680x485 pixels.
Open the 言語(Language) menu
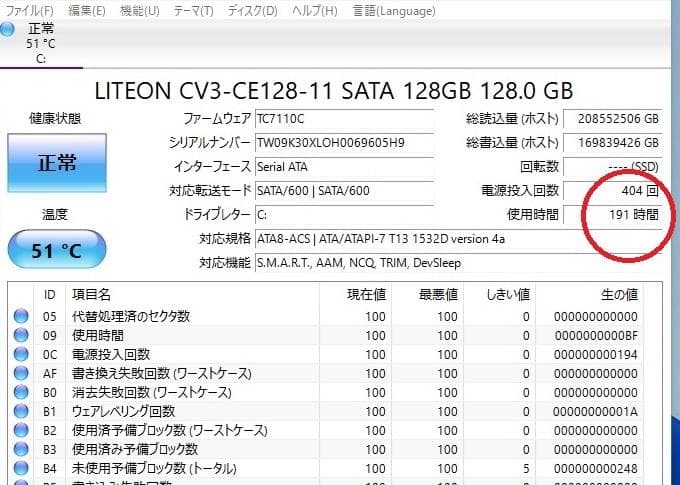[394, 10]
